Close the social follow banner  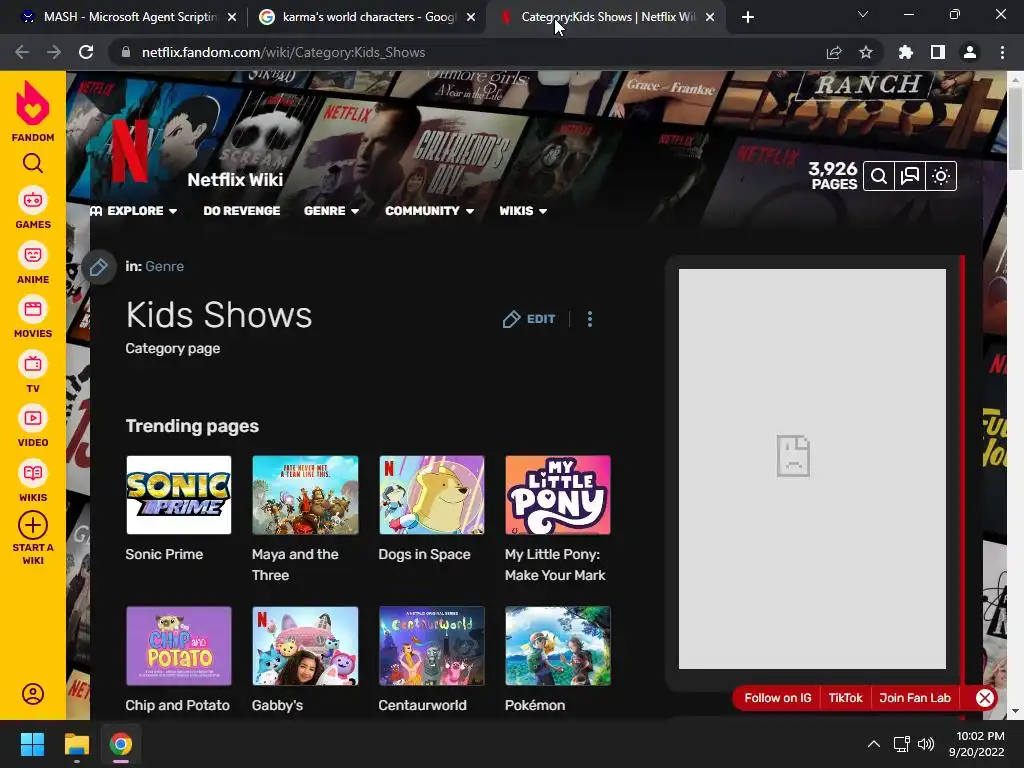tap(985, 698)
